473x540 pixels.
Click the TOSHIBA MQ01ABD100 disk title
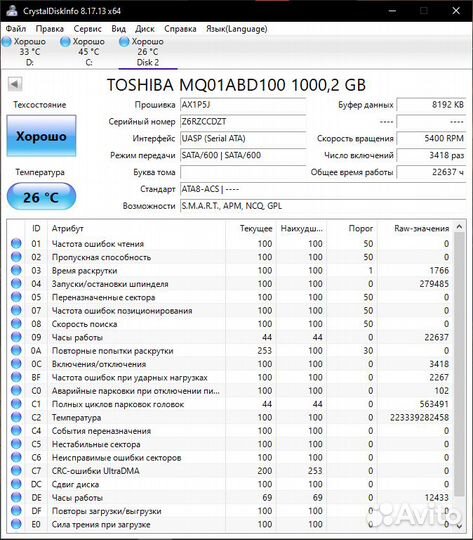(x=236, y=85)
